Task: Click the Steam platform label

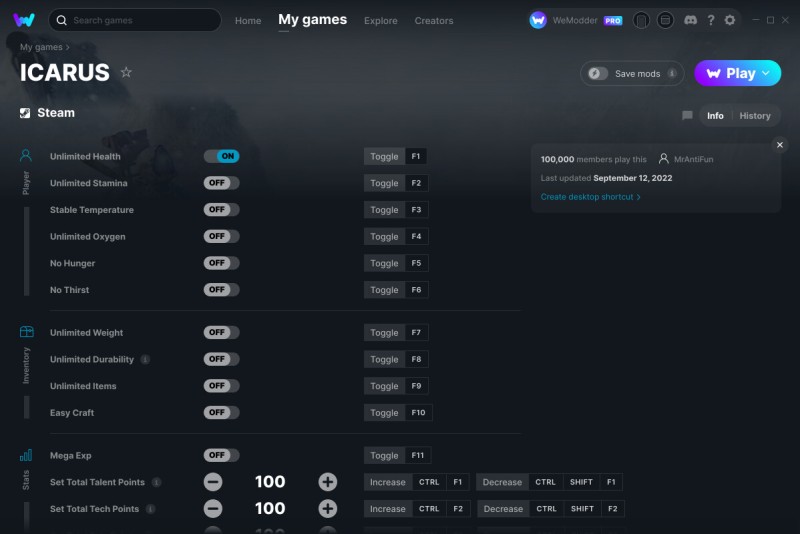Action: tap(56, 113)
